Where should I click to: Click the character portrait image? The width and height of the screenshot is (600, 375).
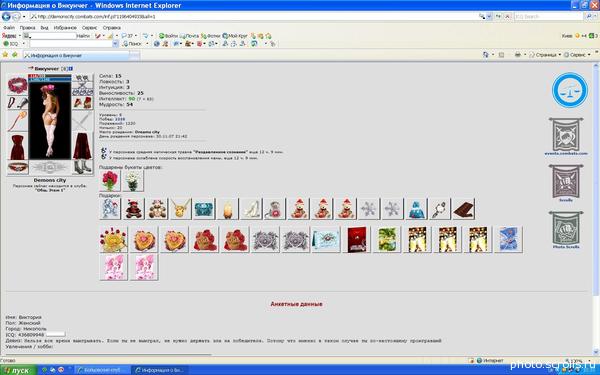coord(50,120)
